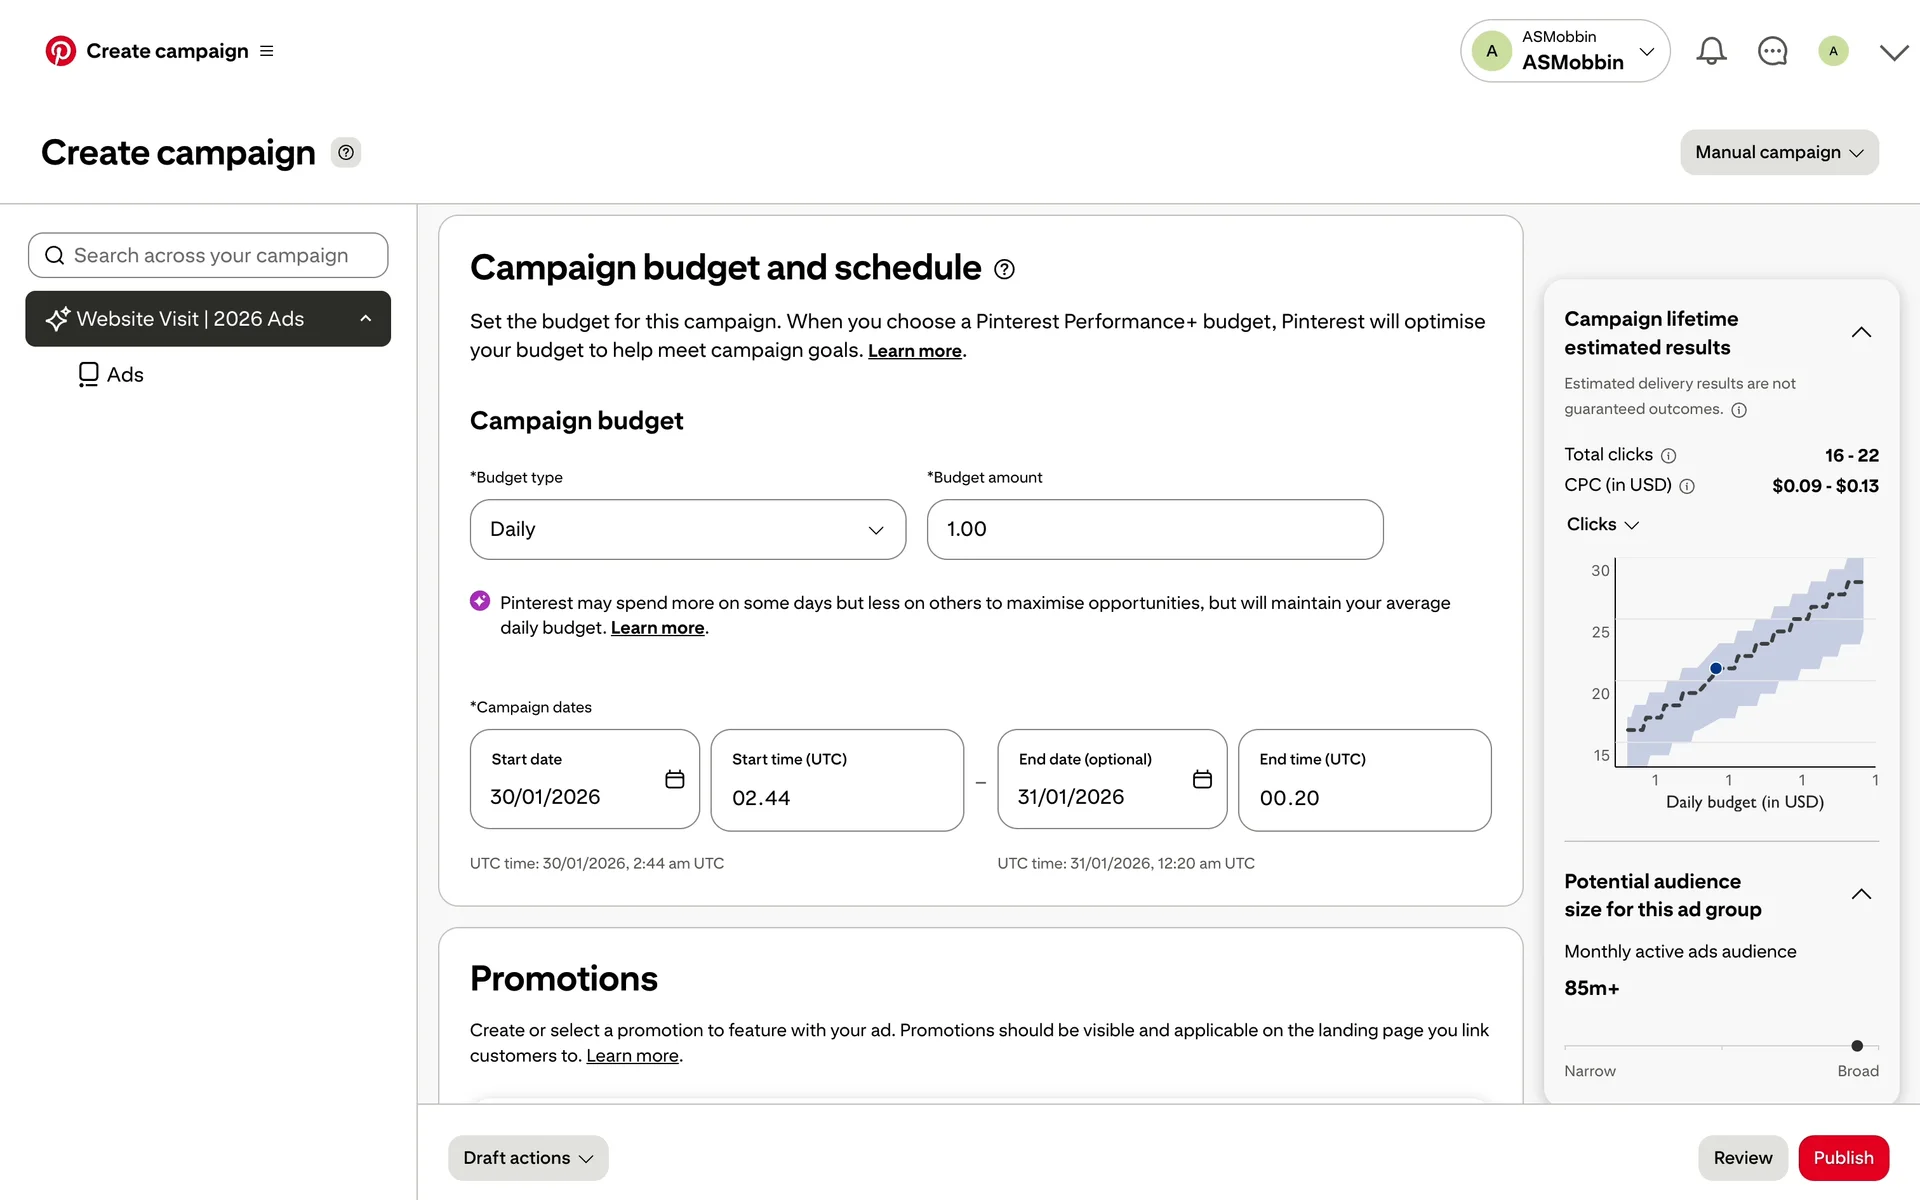The height and width of the screenshot is (1200, 1920).
Task: Open the Draft actions menu
Action: (528, 1157)
